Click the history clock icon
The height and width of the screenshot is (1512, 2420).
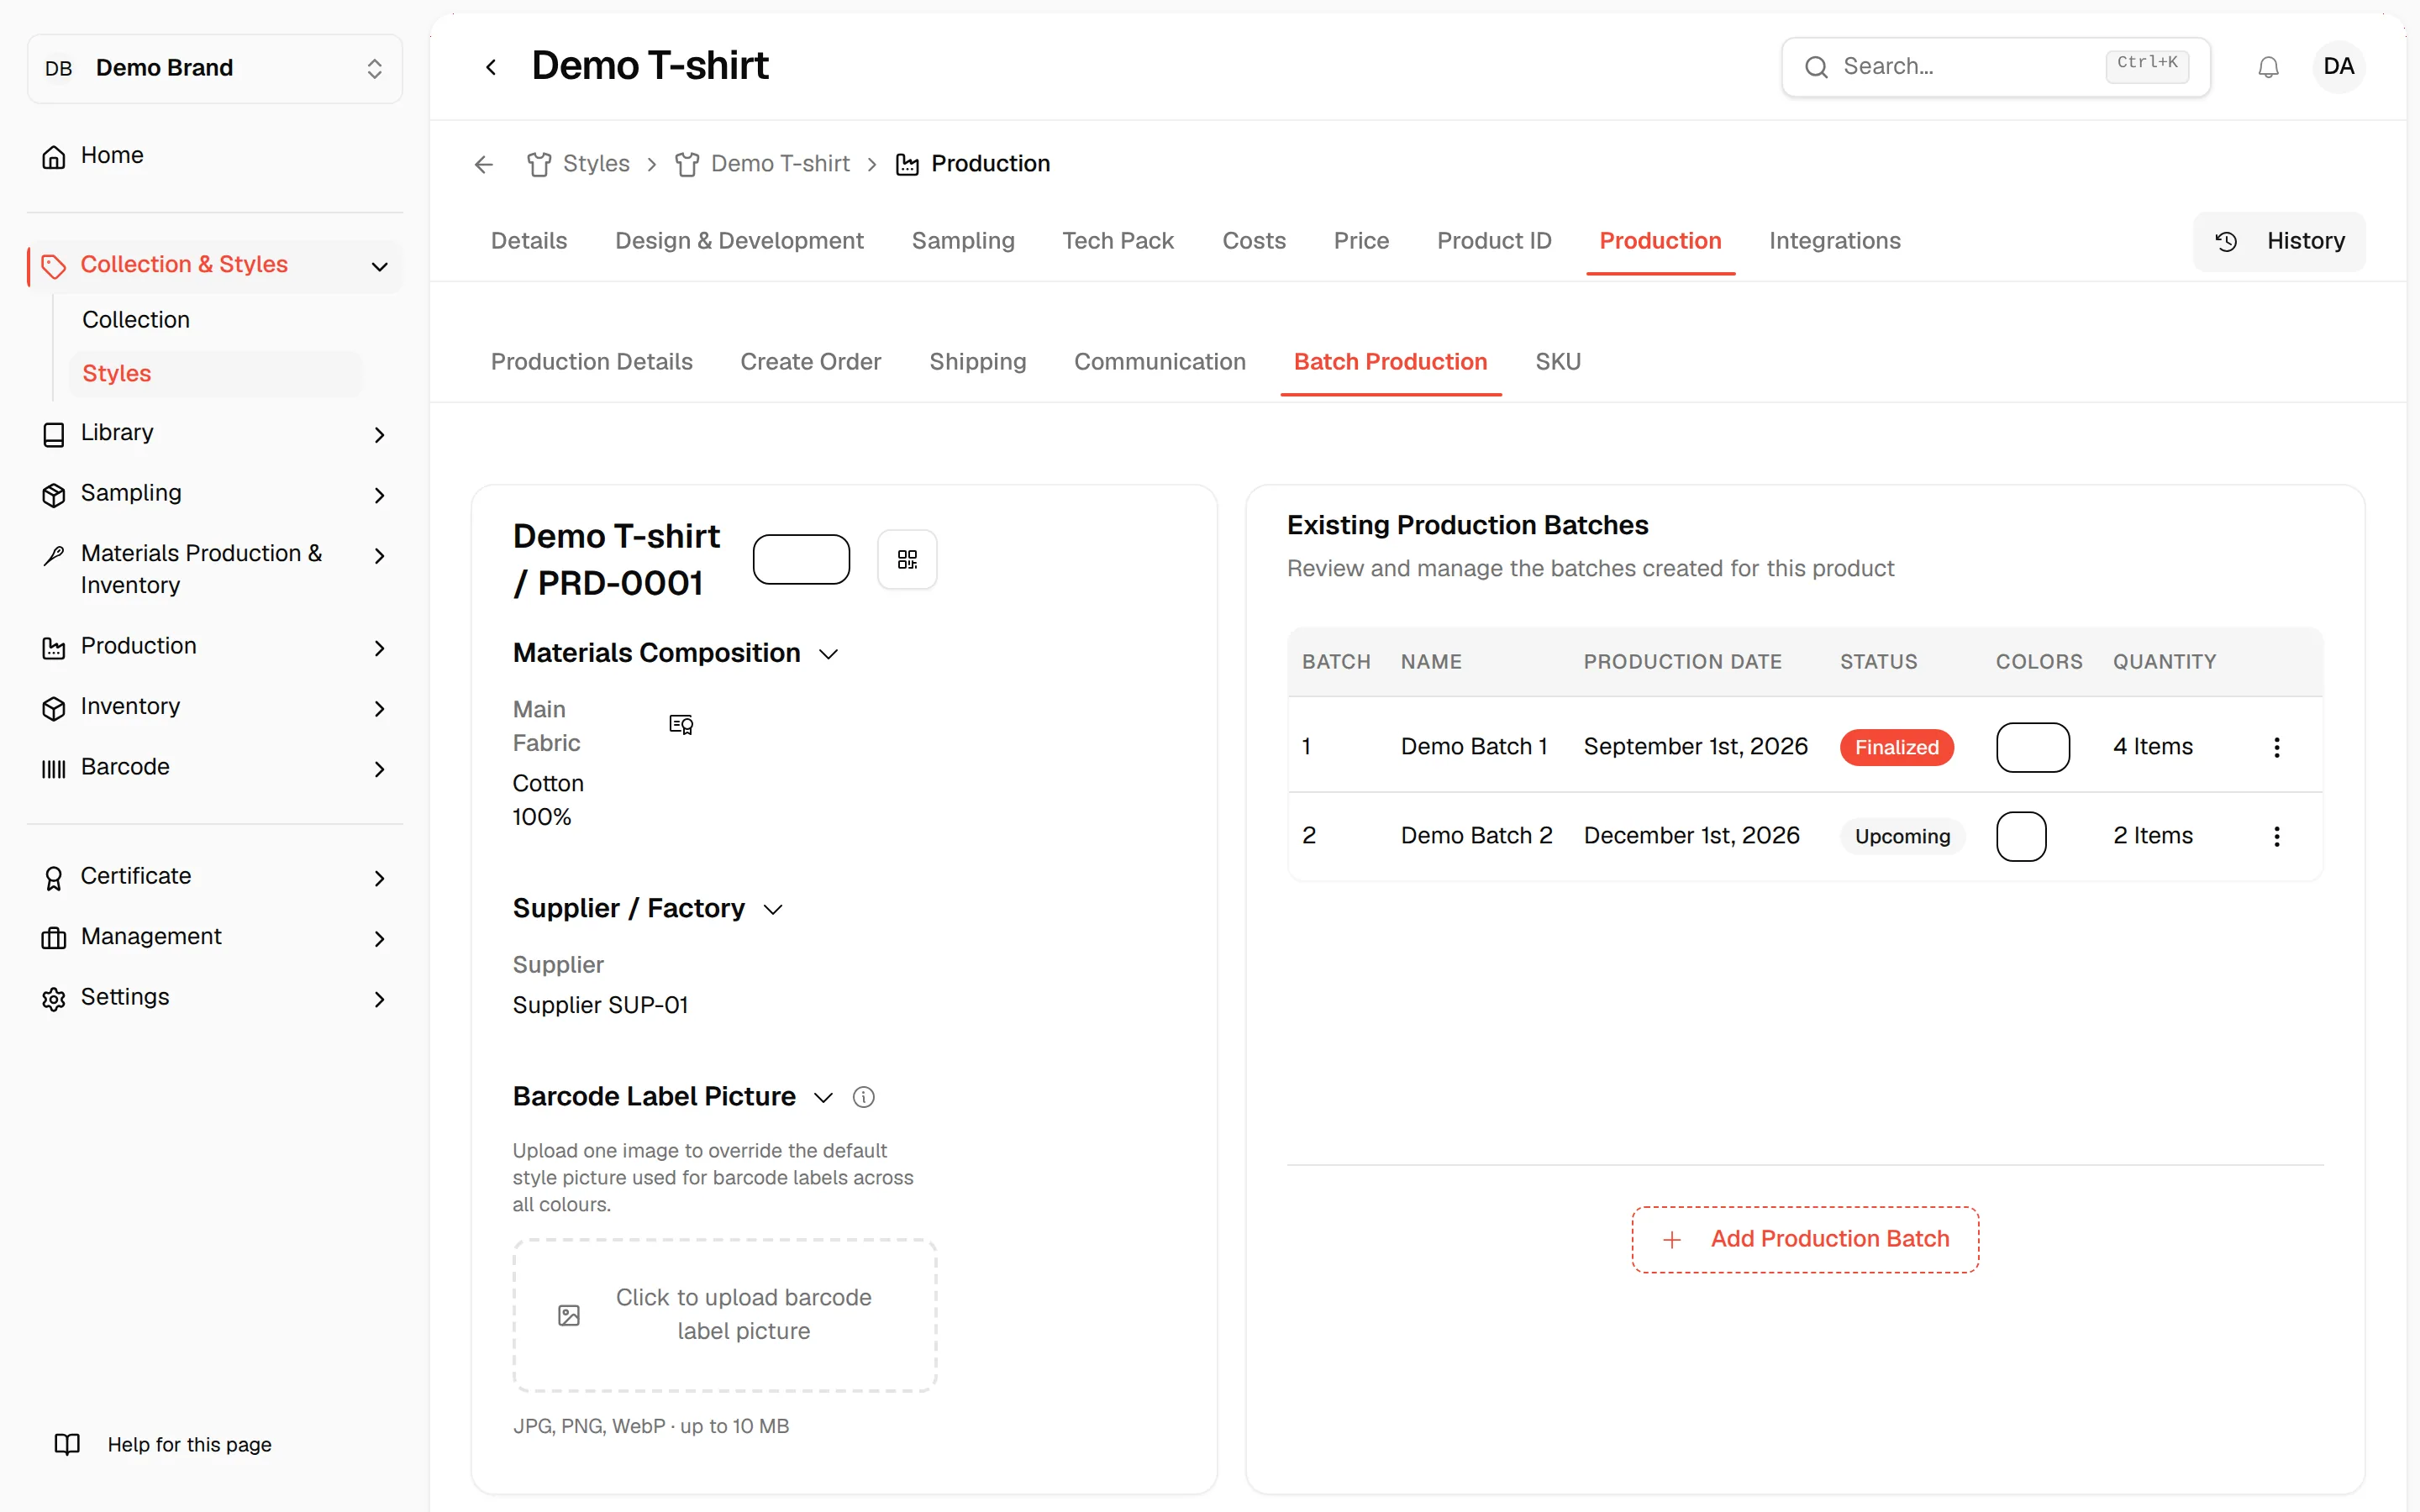coord(2226,241)
